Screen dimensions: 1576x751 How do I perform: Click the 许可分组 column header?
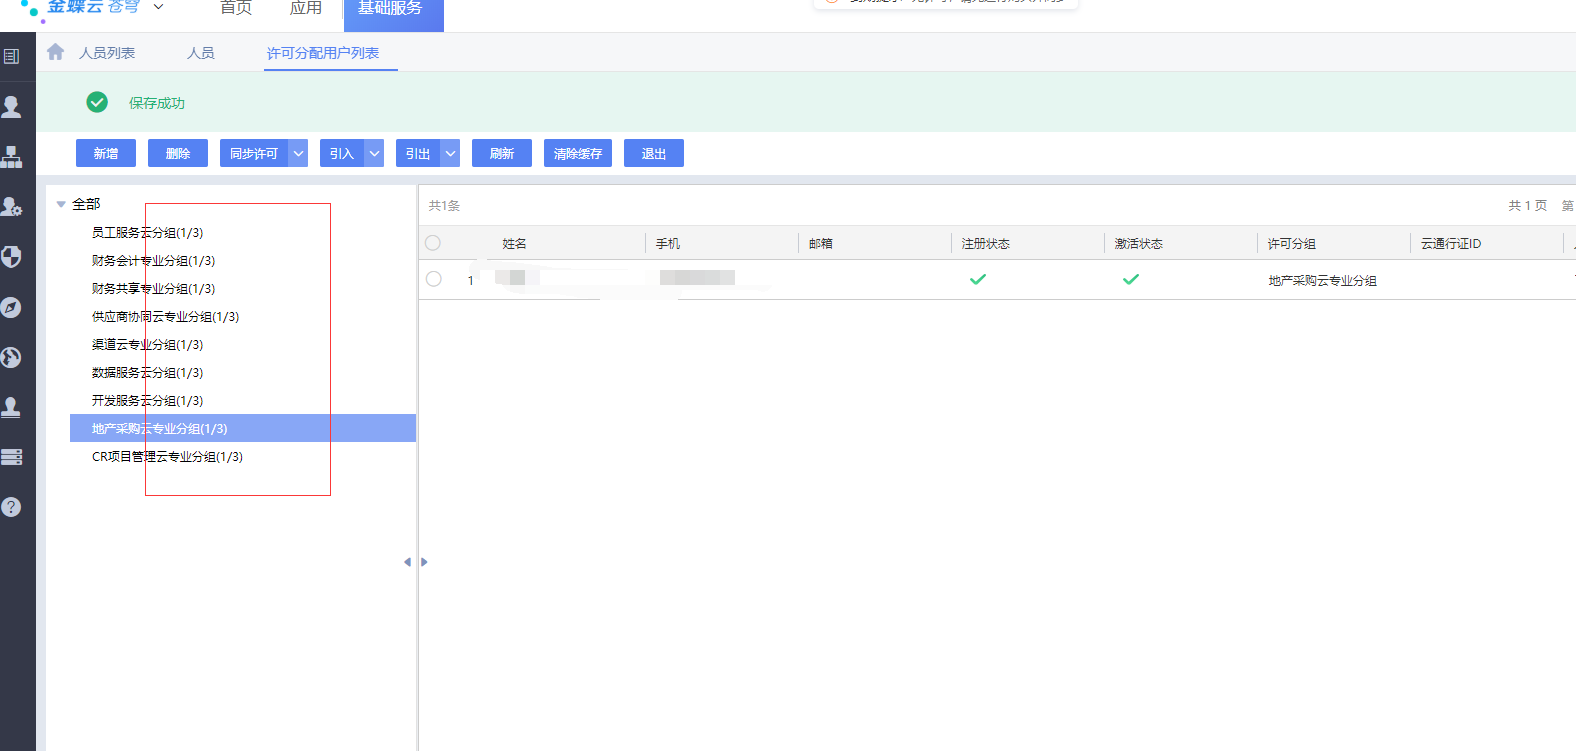tap(1292, 244)
